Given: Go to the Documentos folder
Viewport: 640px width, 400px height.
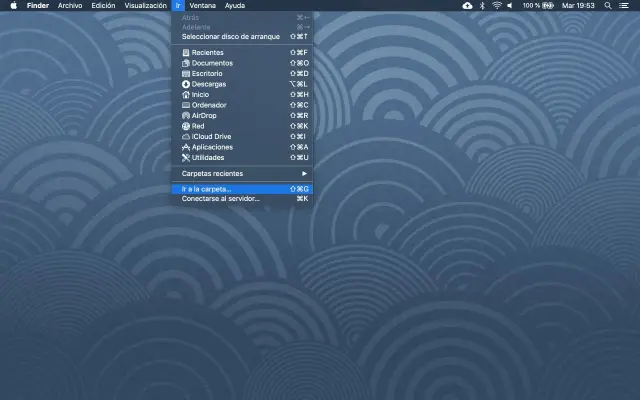Looking at the screenshot, I should point(212,63).
